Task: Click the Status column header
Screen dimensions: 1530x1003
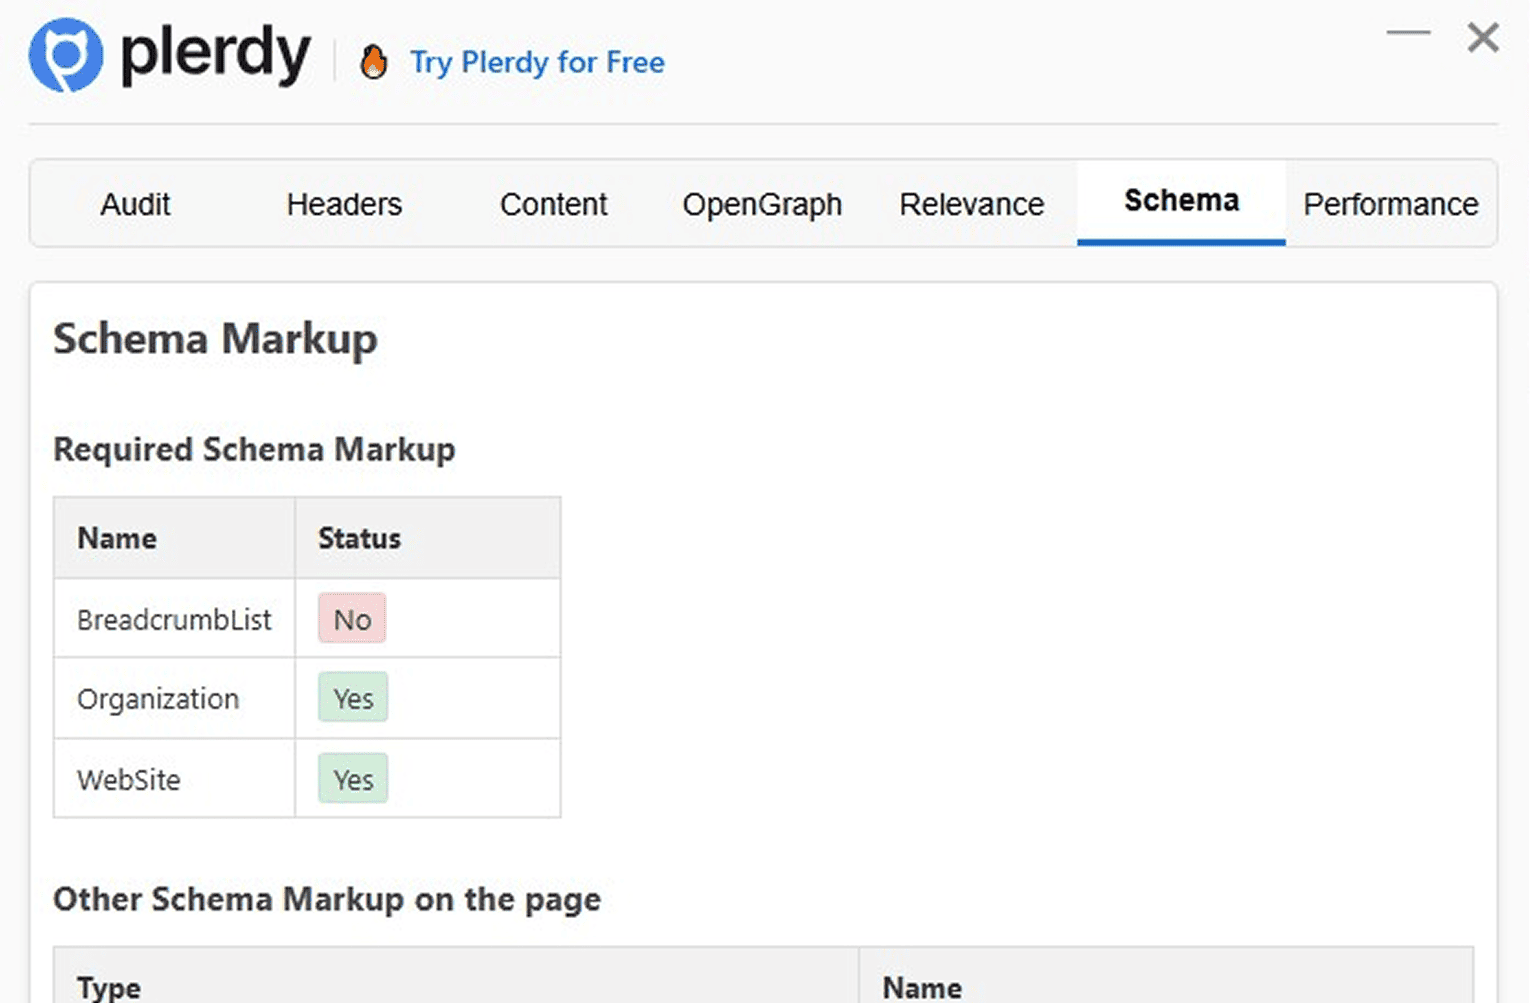Action: 359,538
